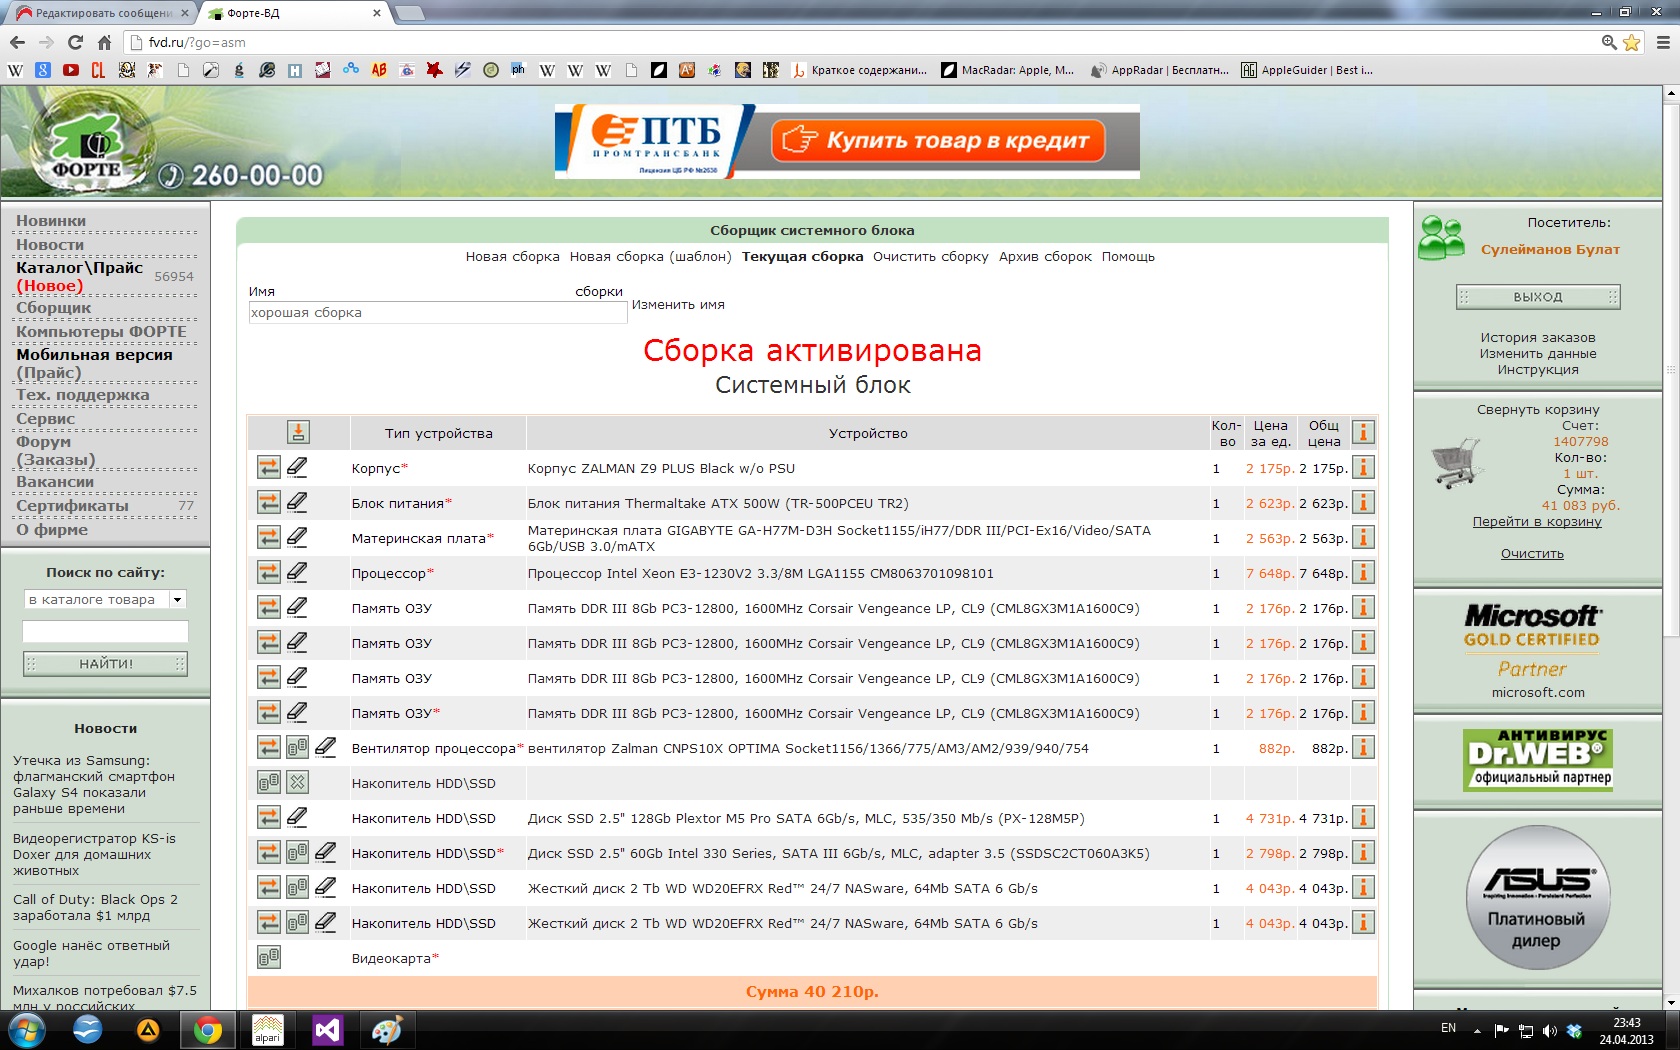Open Google Chrome from the taskbar
Viewport: 1680px width, 1050px height.
click(208, 1030)
